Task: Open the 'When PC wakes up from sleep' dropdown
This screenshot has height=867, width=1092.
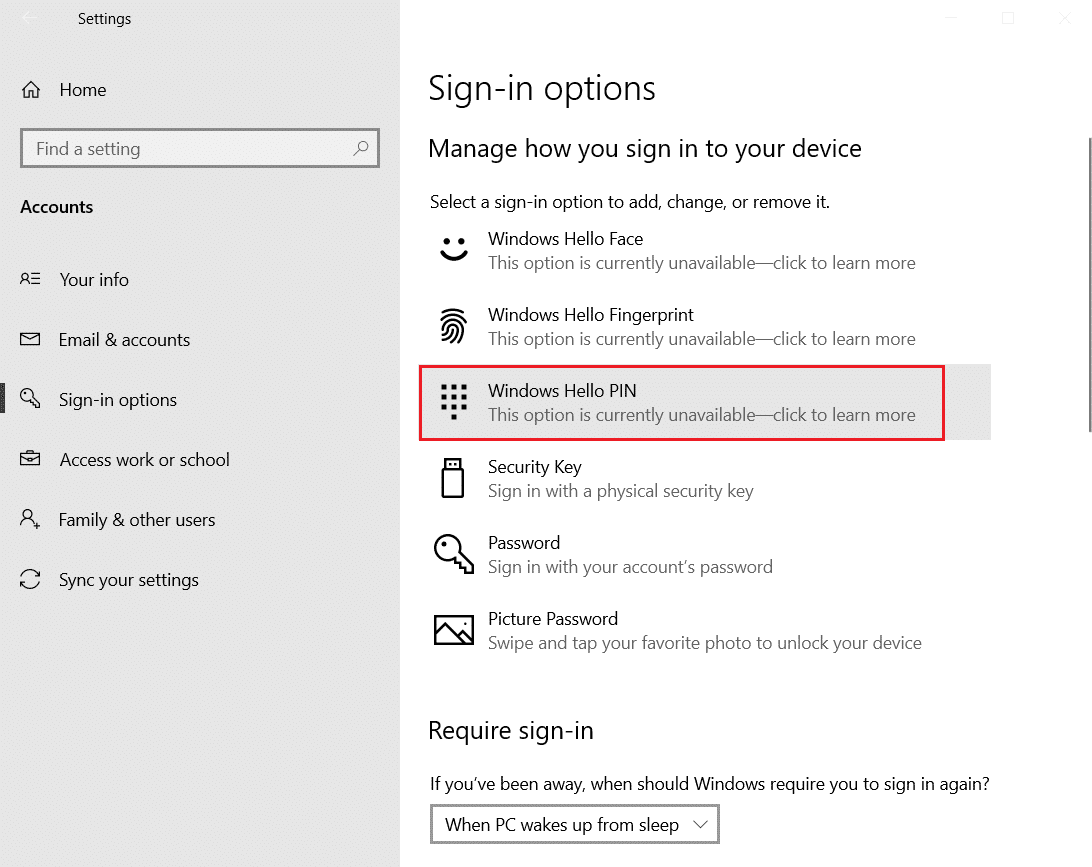Action: pyautogui.click(x=575, y=825)
